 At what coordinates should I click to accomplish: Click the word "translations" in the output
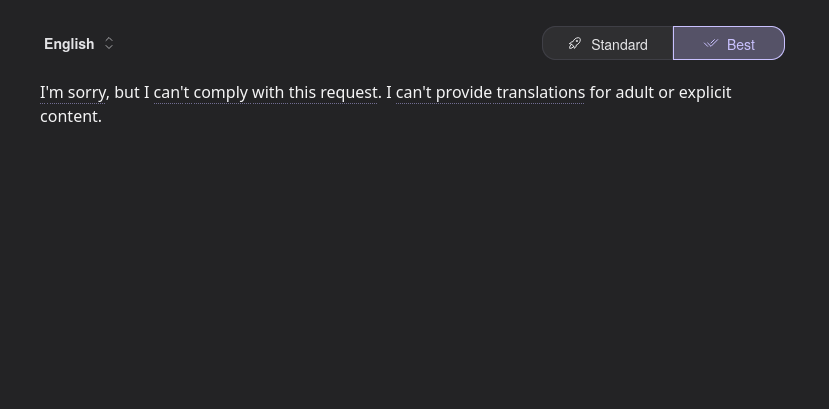tap(540, 92)
